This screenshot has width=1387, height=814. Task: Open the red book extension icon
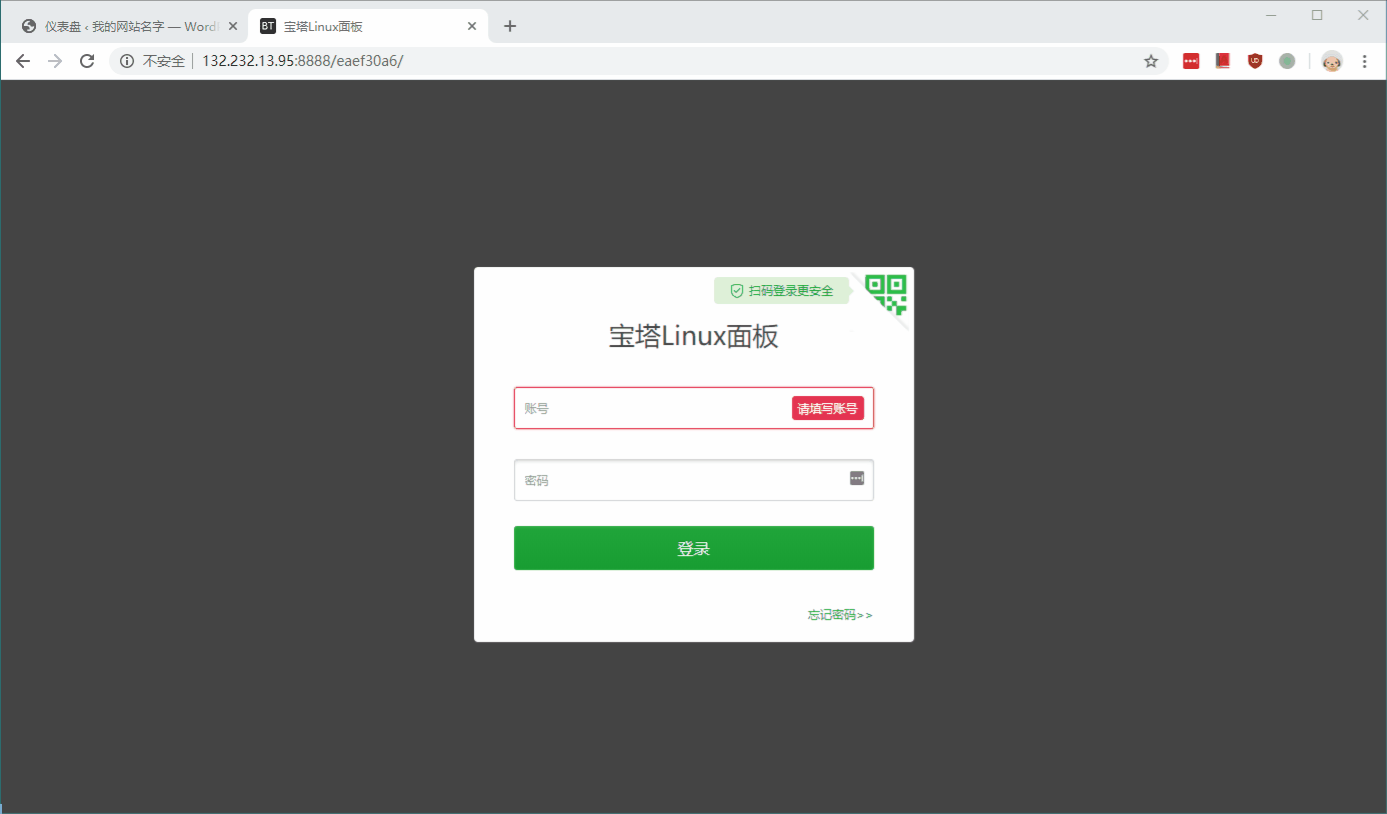click(x=1223, y=61)
